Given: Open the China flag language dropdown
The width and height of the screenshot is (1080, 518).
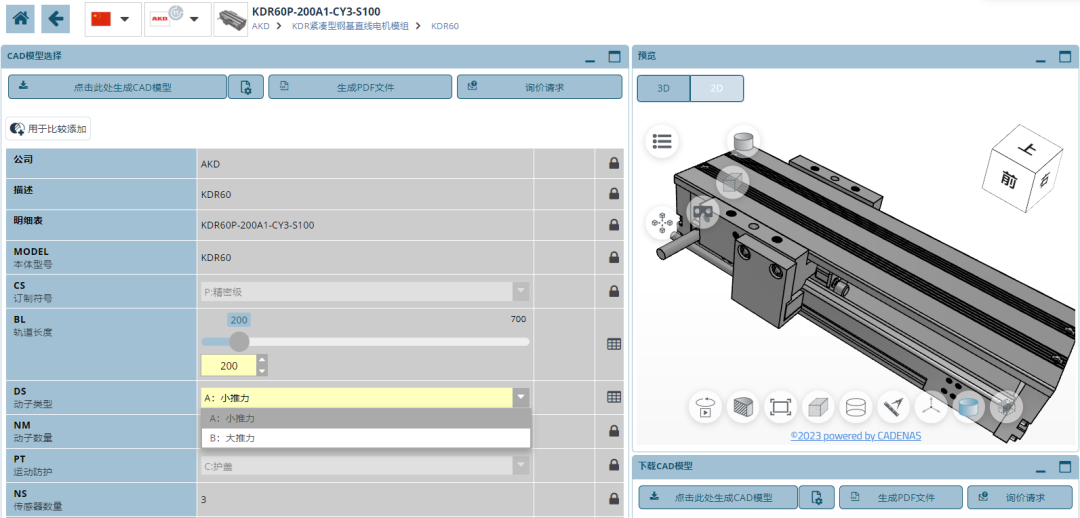Looking at the screenshot, I should point(112,19).
